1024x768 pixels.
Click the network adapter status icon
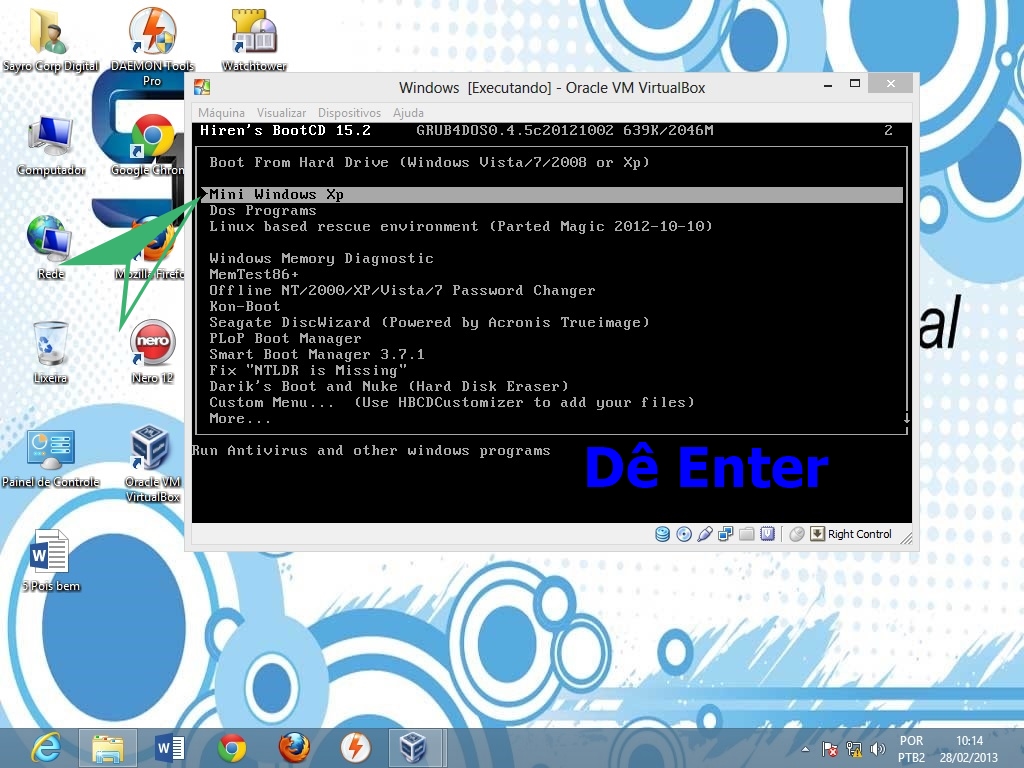(726, 534)
